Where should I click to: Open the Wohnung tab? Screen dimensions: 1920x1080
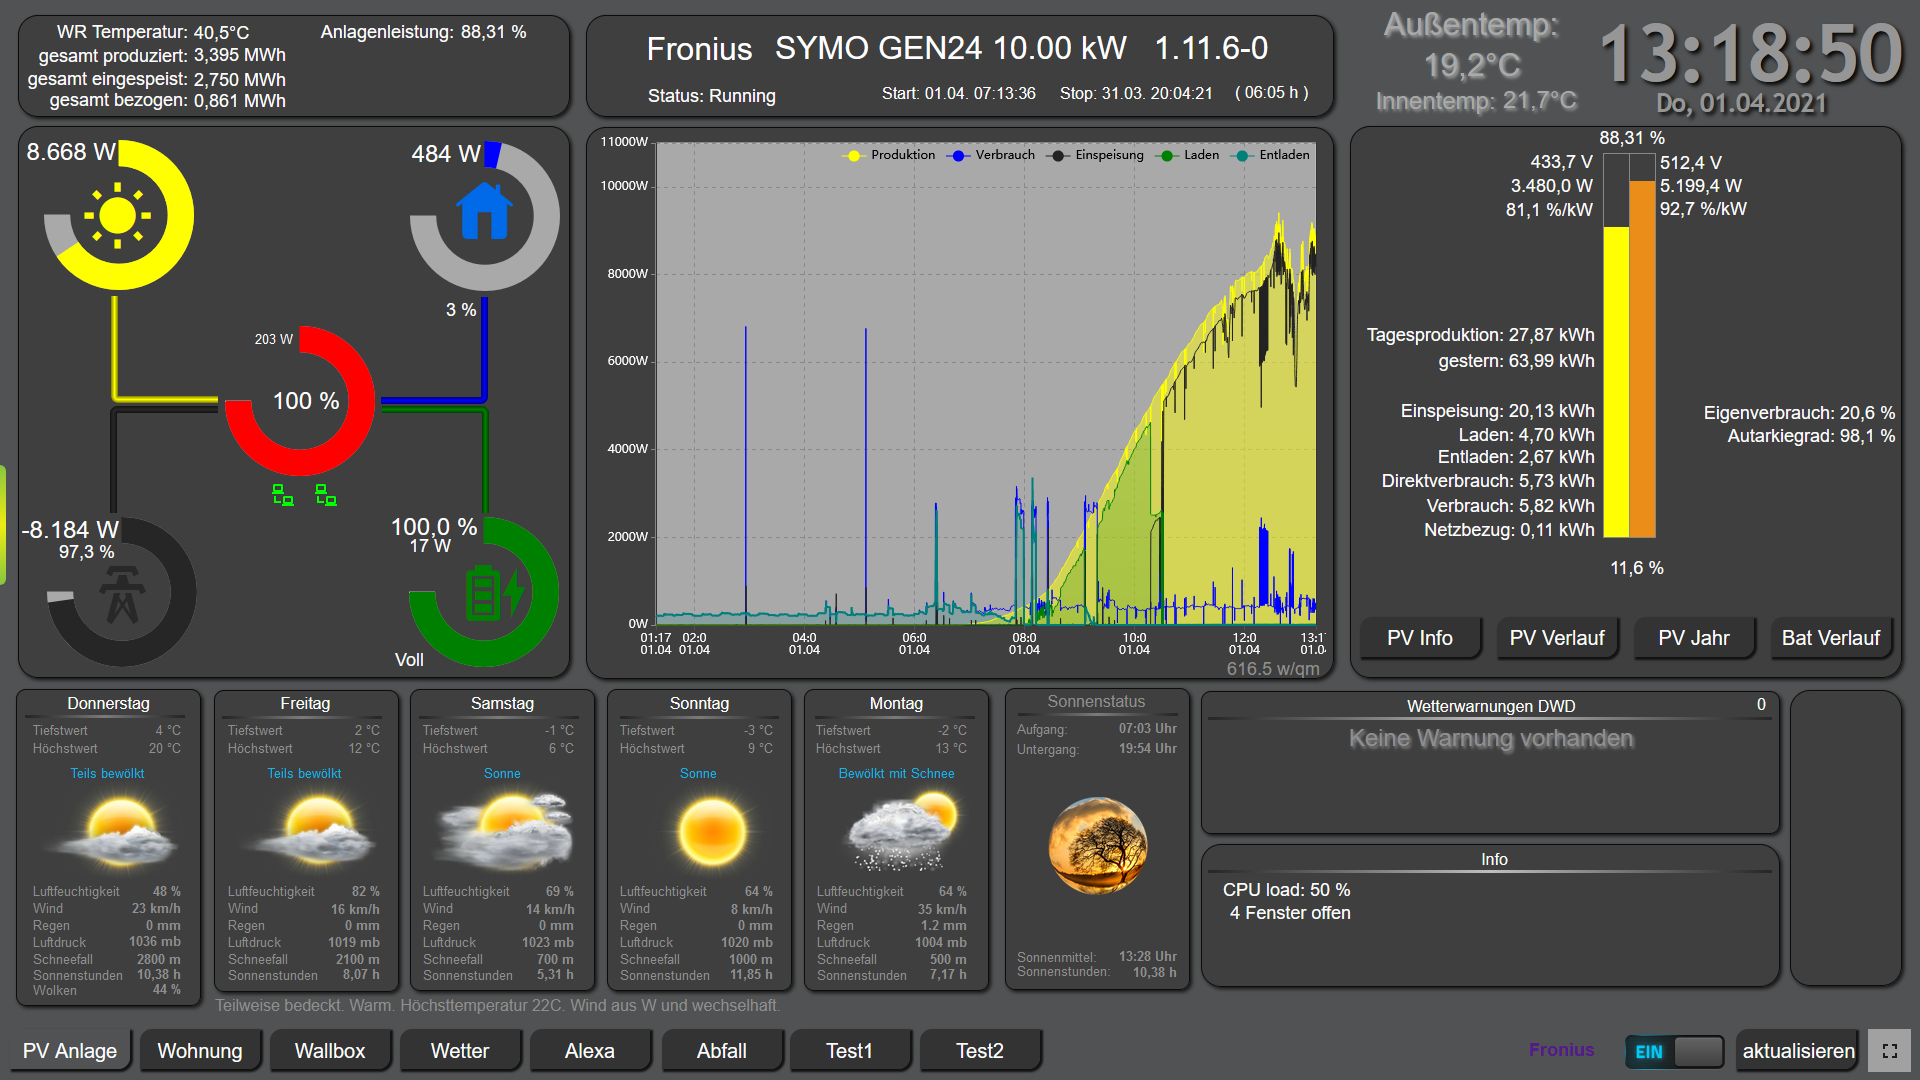click(200, 1051)
